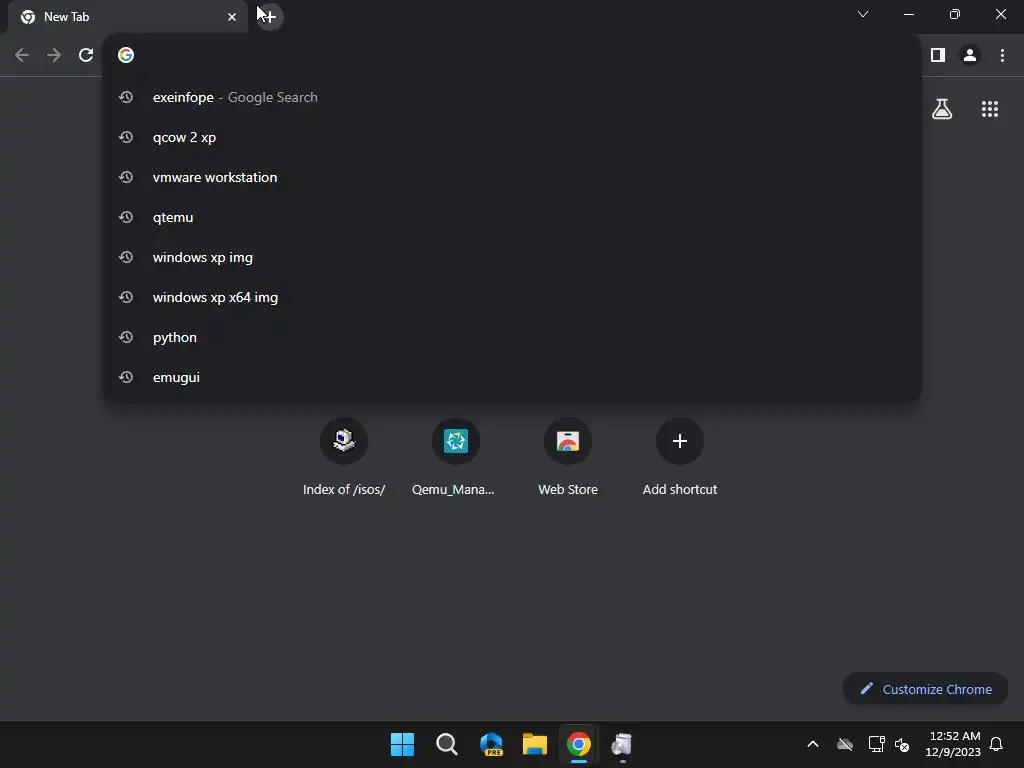Open Google apps grid
1024x768 pixels.
click(989, 109)
